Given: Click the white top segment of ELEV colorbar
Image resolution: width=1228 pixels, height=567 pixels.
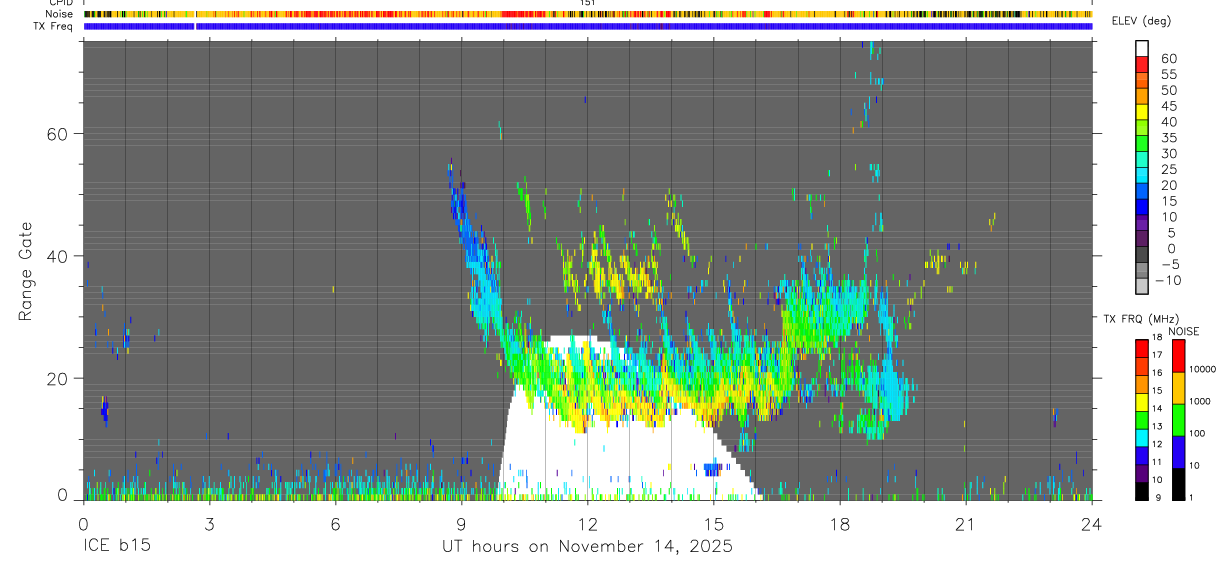Looking at the screenshot, I should (1142, 48).
